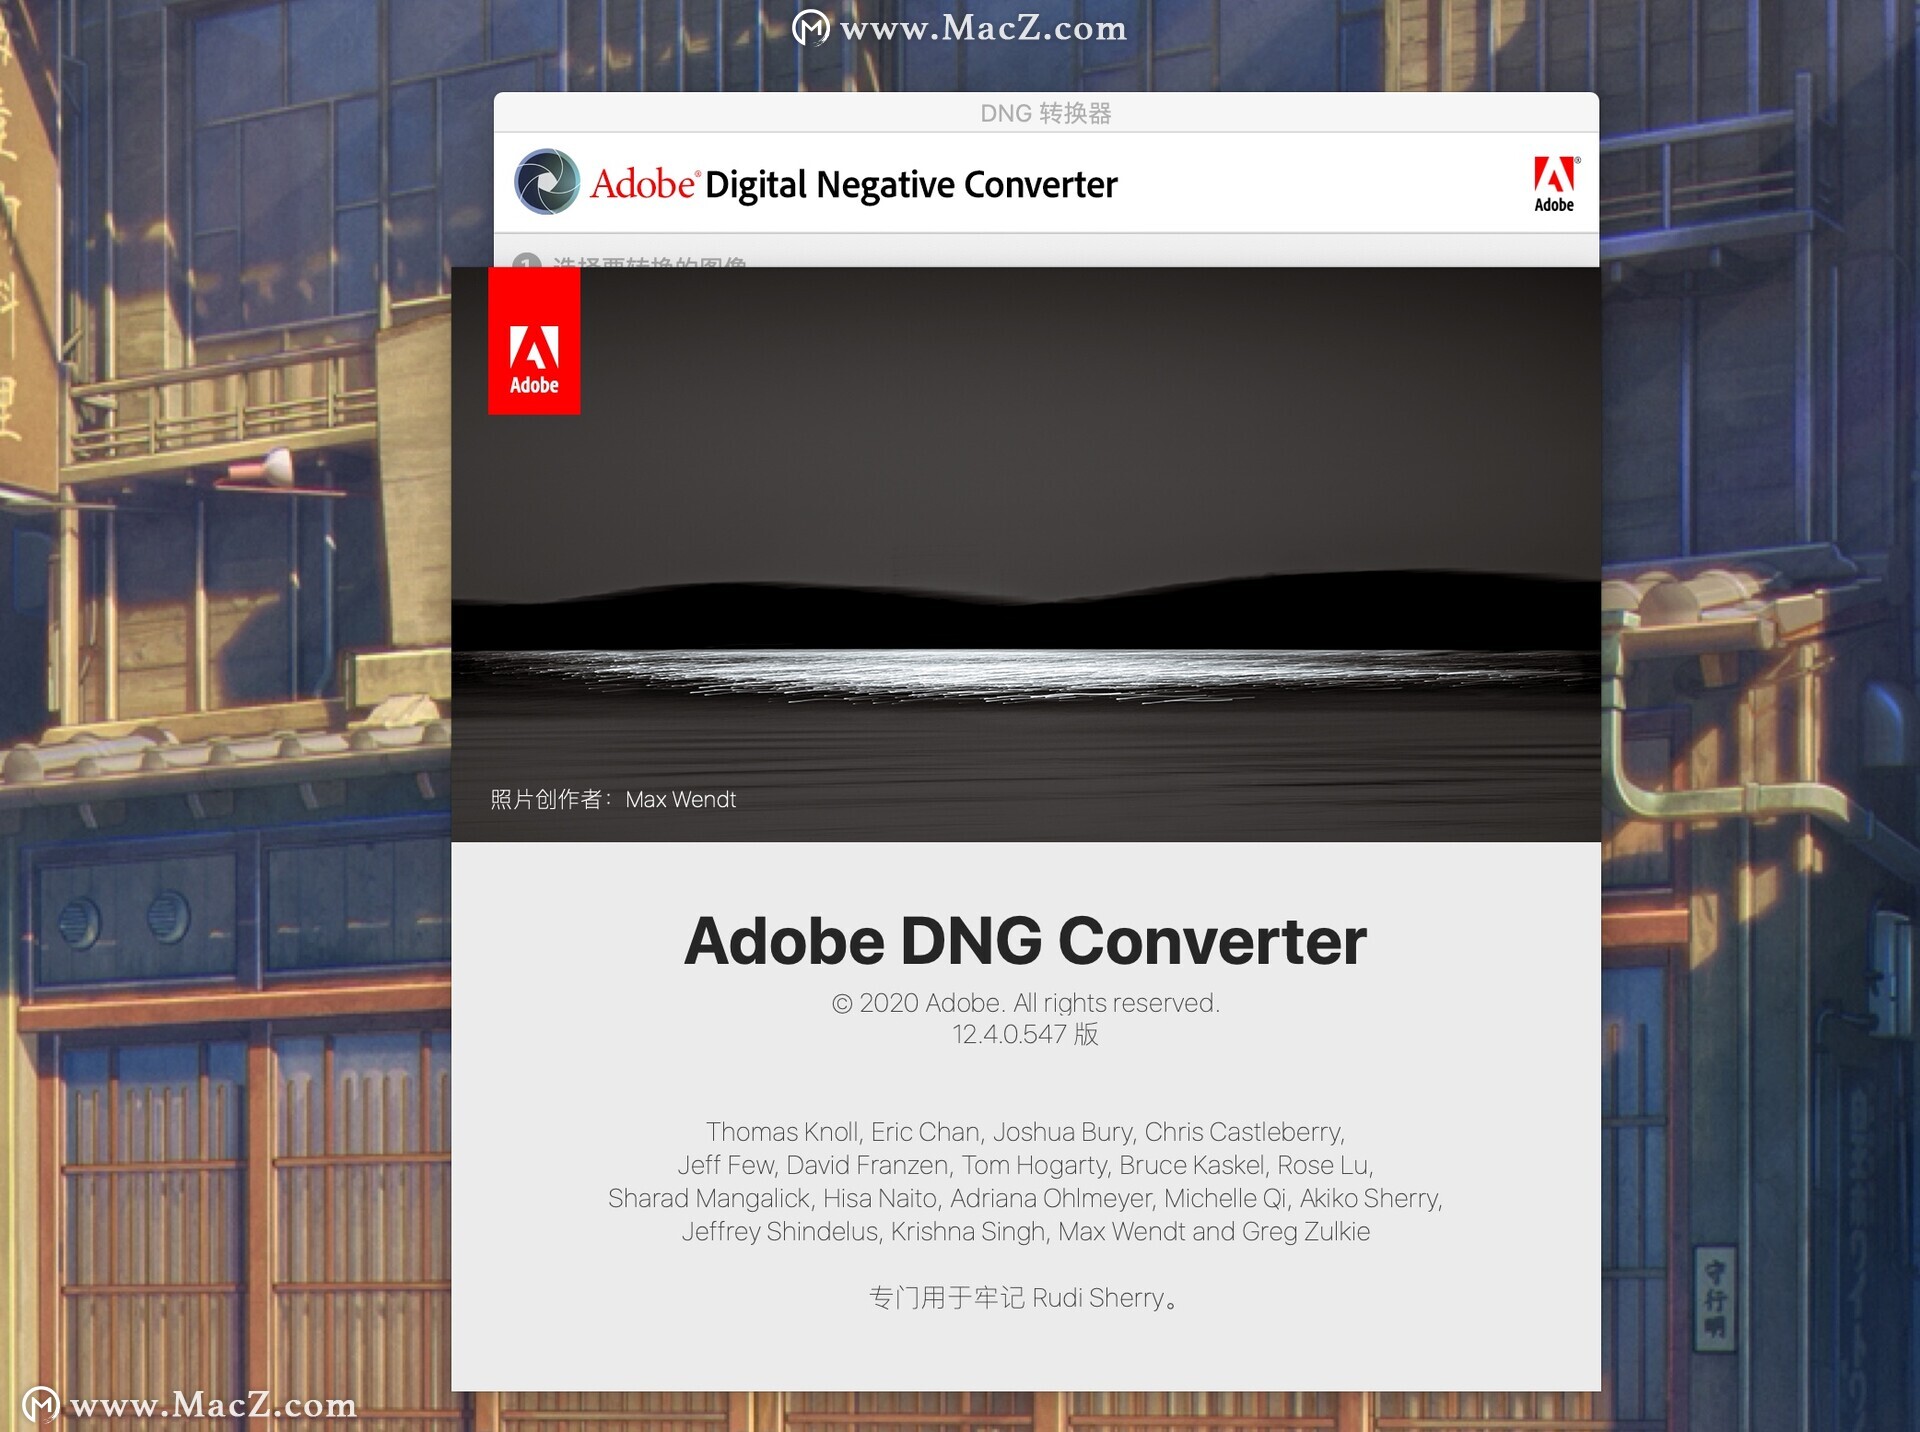Click the Rudi Sherry dedication line
Screen dimensions: 1920x1432
click(x=1026, y=1298)
